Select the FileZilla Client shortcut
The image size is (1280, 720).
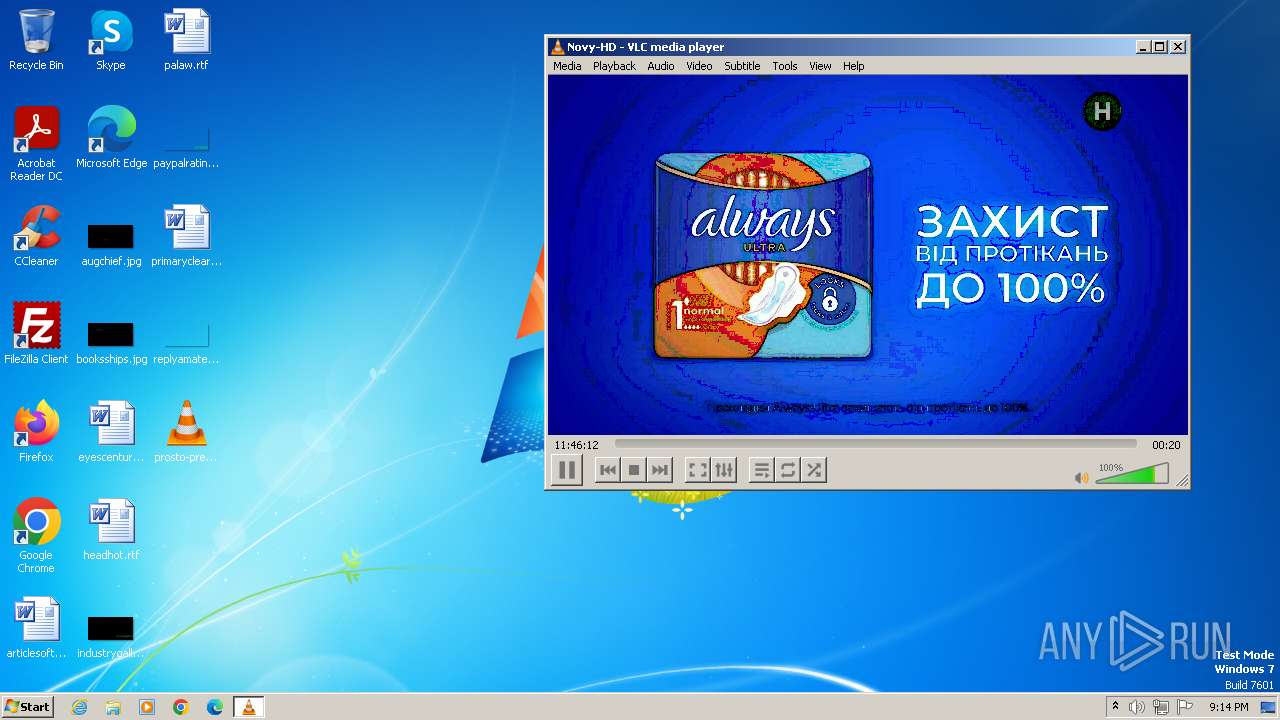click(36, 334)
